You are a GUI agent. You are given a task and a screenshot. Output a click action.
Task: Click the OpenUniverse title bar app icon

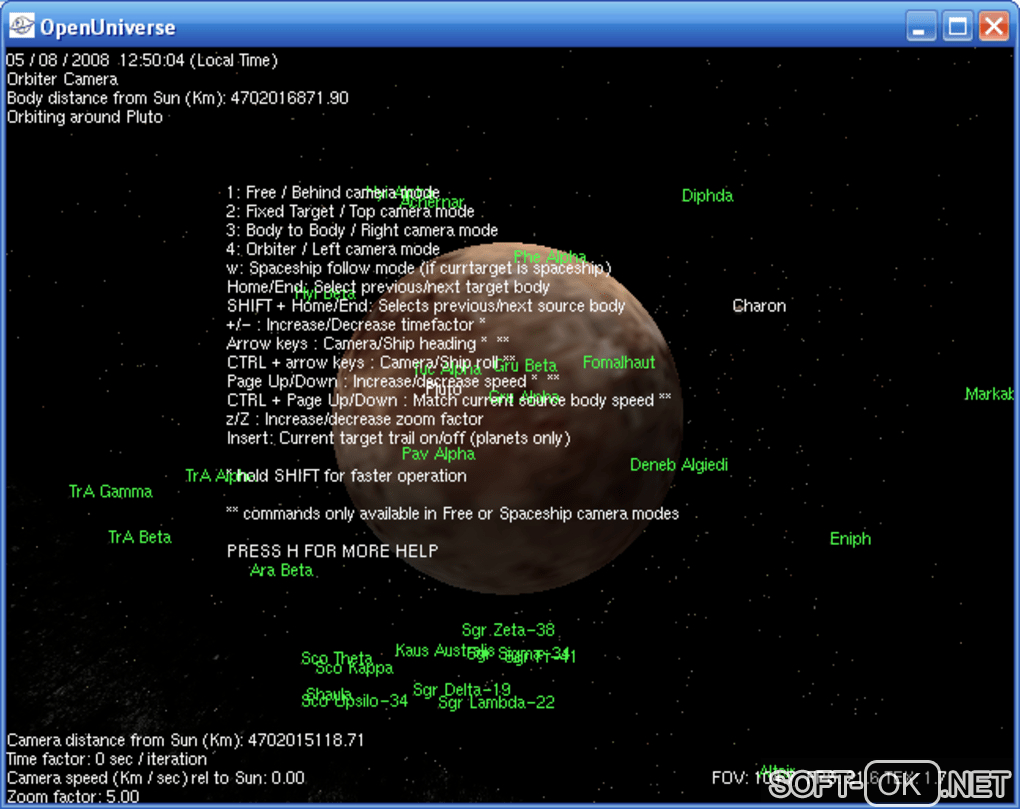tap(21, 27)
